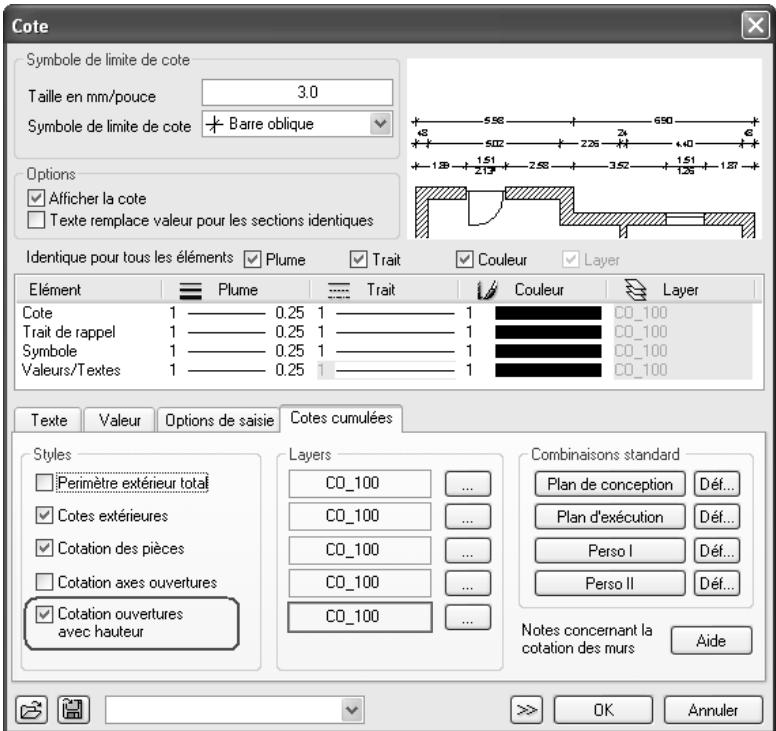Image resolution: width=776 pixels, height=731 pixels.
Task: Select the Cote pen thickness cell
Action: [x=237, y=313]
